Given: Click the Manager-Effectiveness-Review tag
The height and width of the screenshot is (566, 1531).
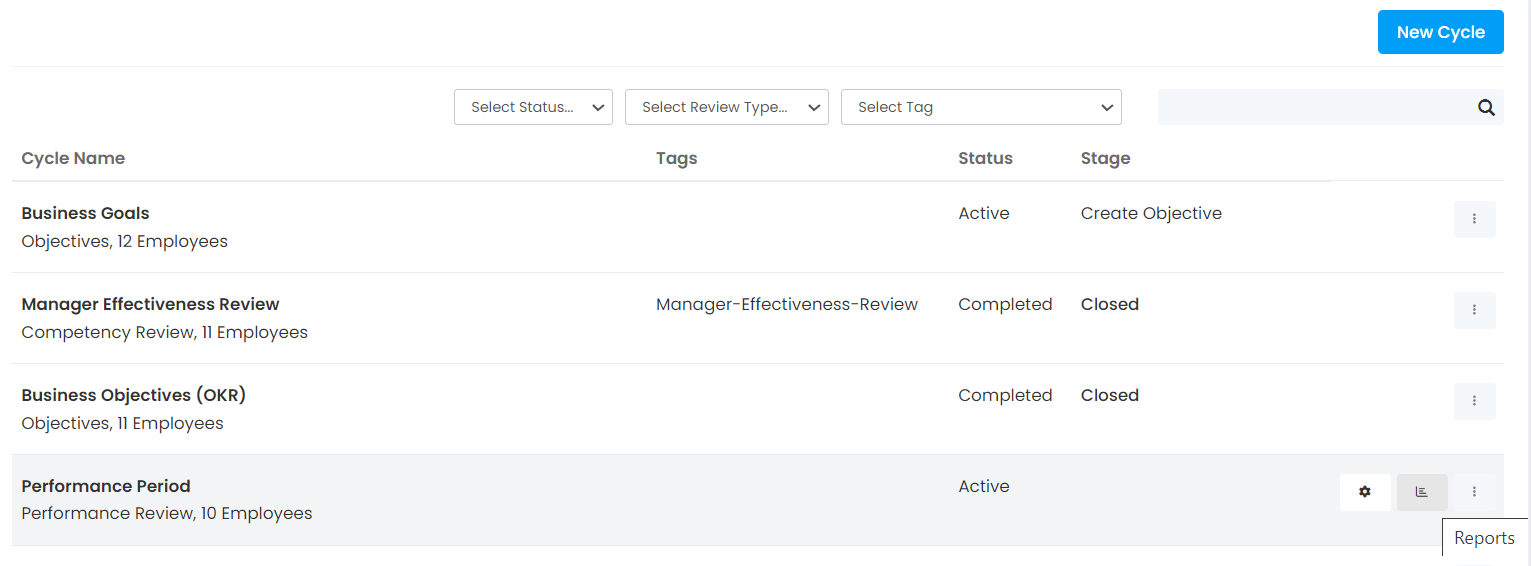Looking at the screenshot, I should click(x=786, y=304).
